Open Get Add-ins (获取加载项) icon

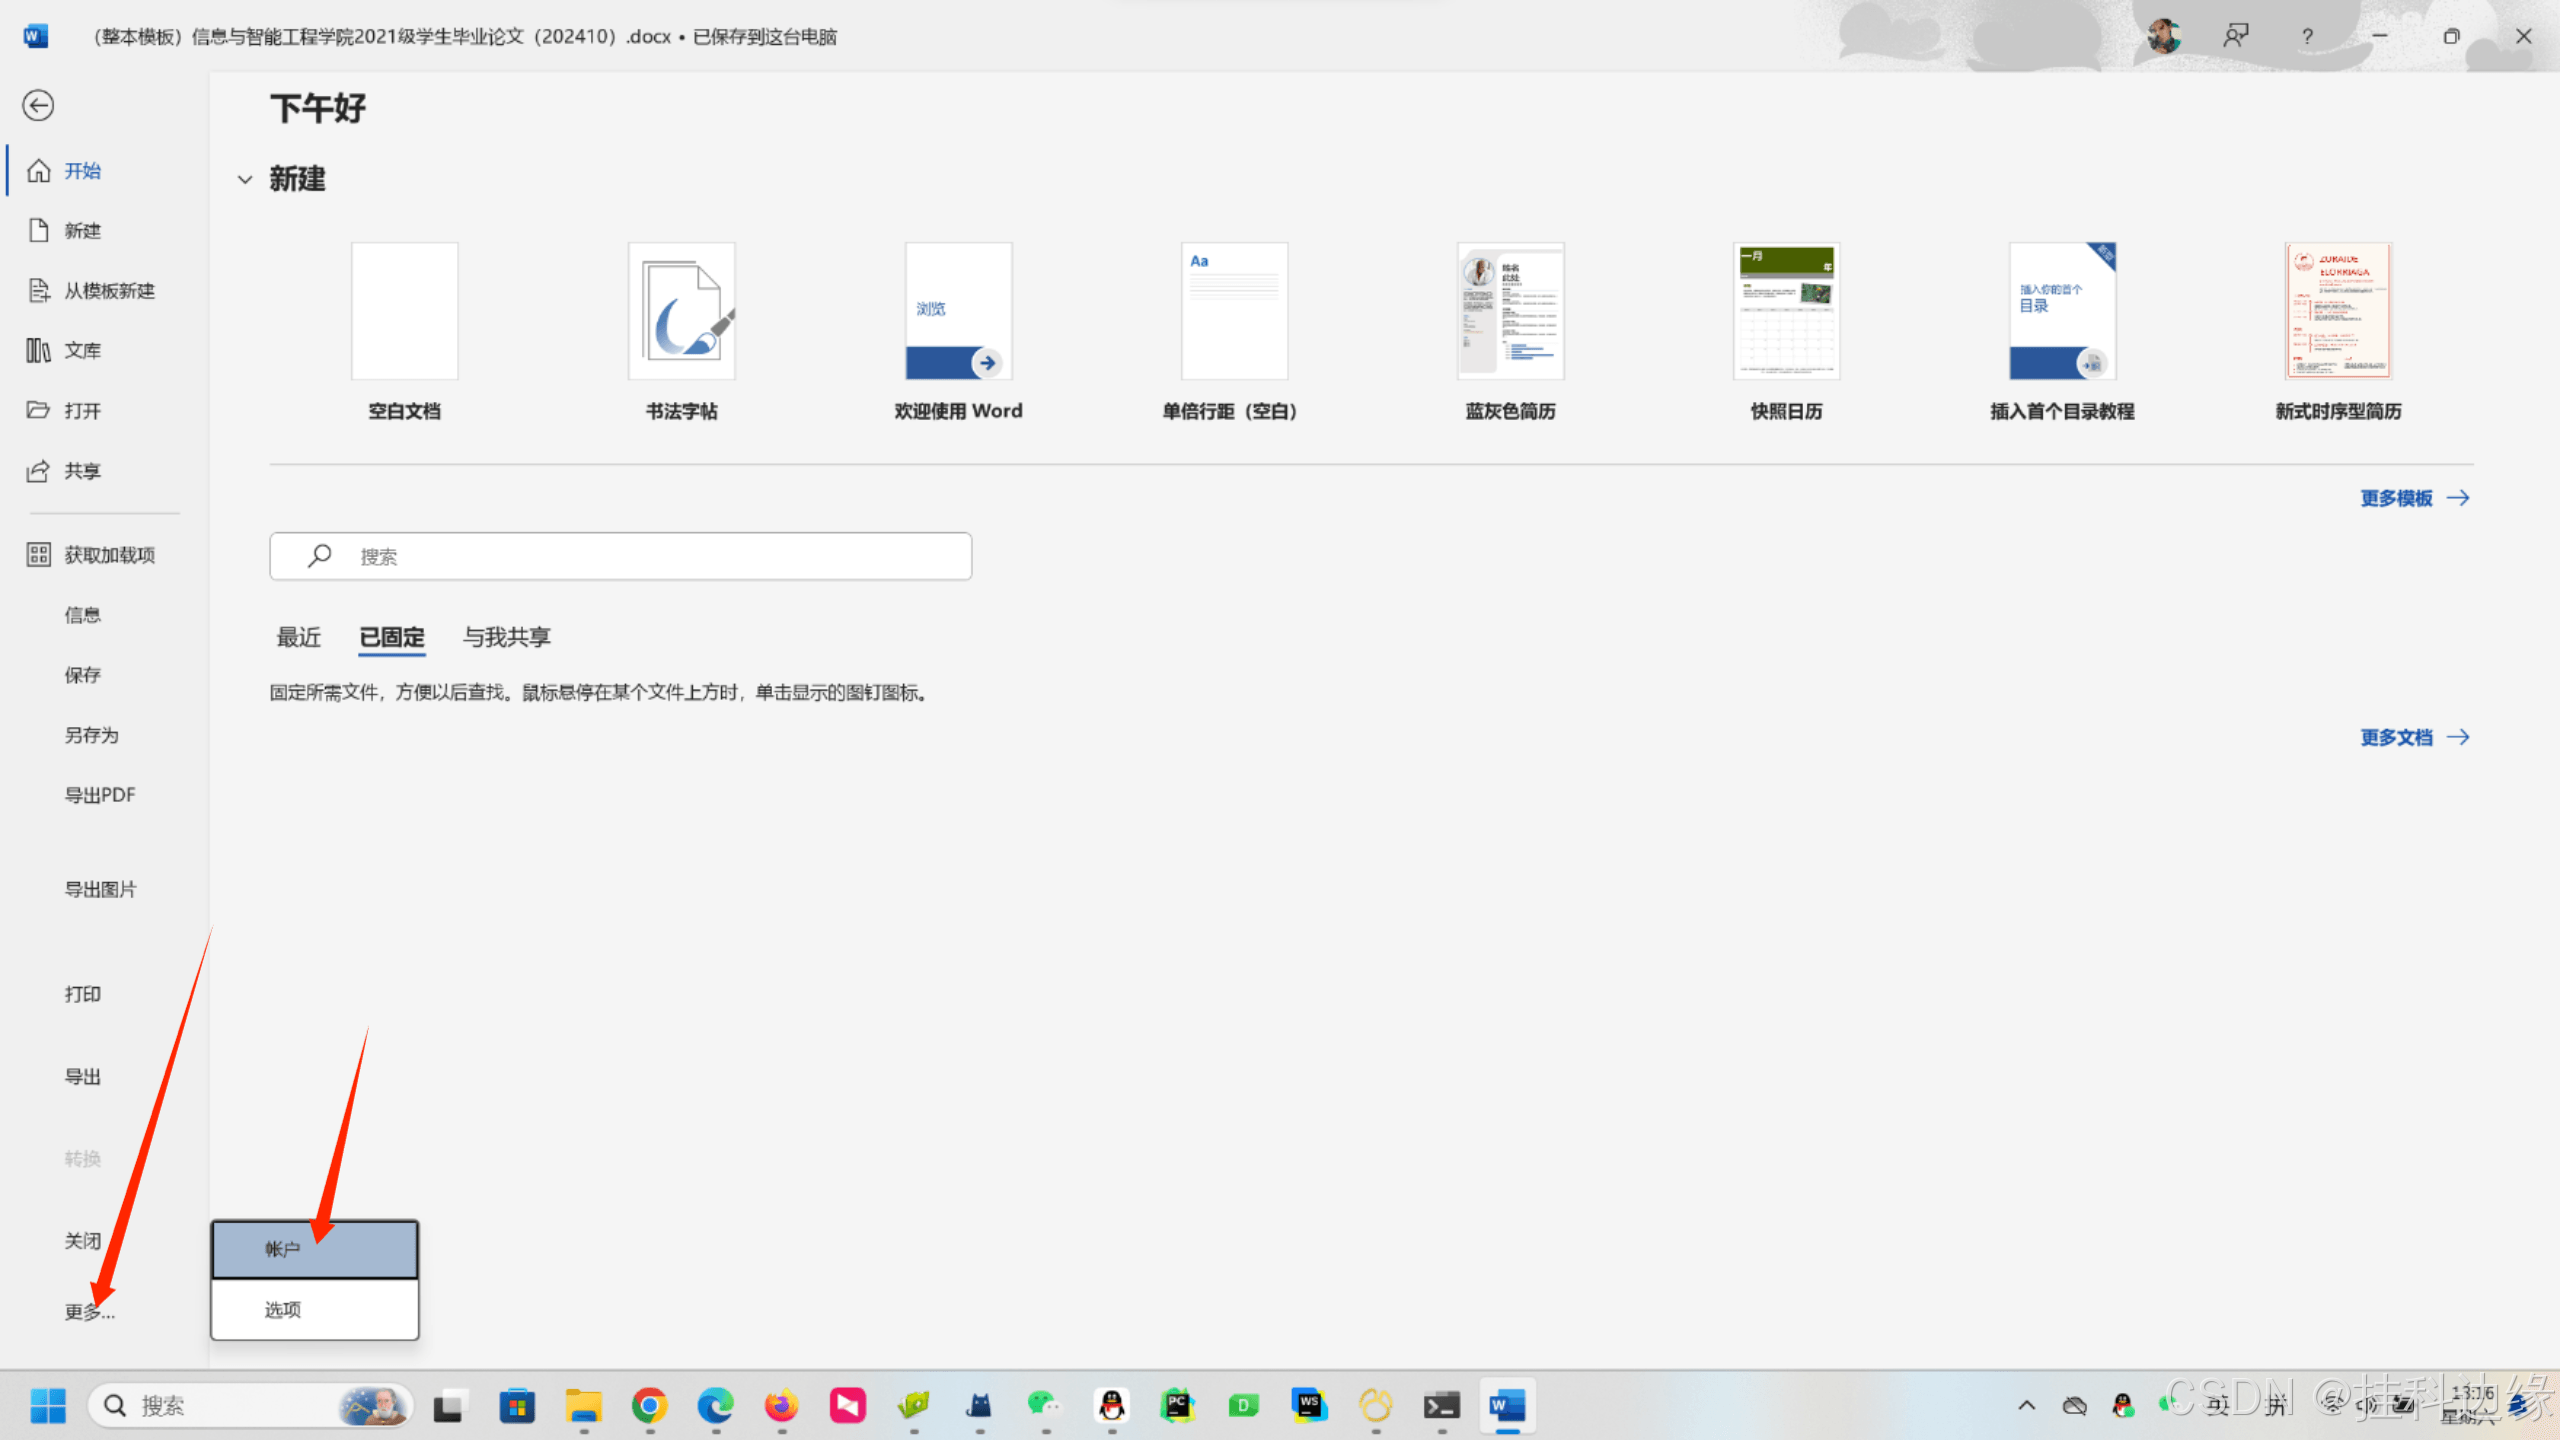click(39, 555)
